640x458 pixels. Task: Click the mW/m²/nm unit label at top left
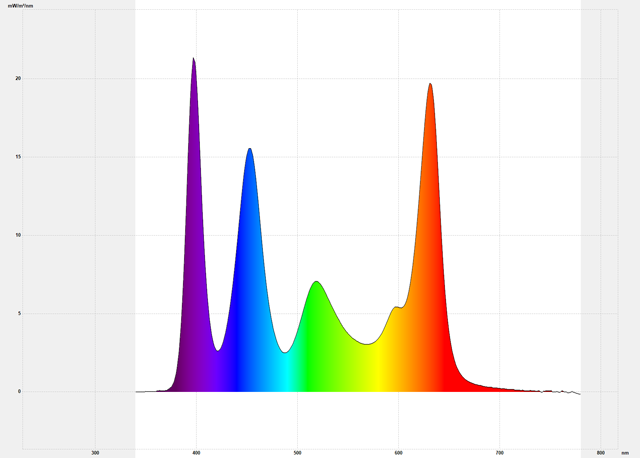20,6
